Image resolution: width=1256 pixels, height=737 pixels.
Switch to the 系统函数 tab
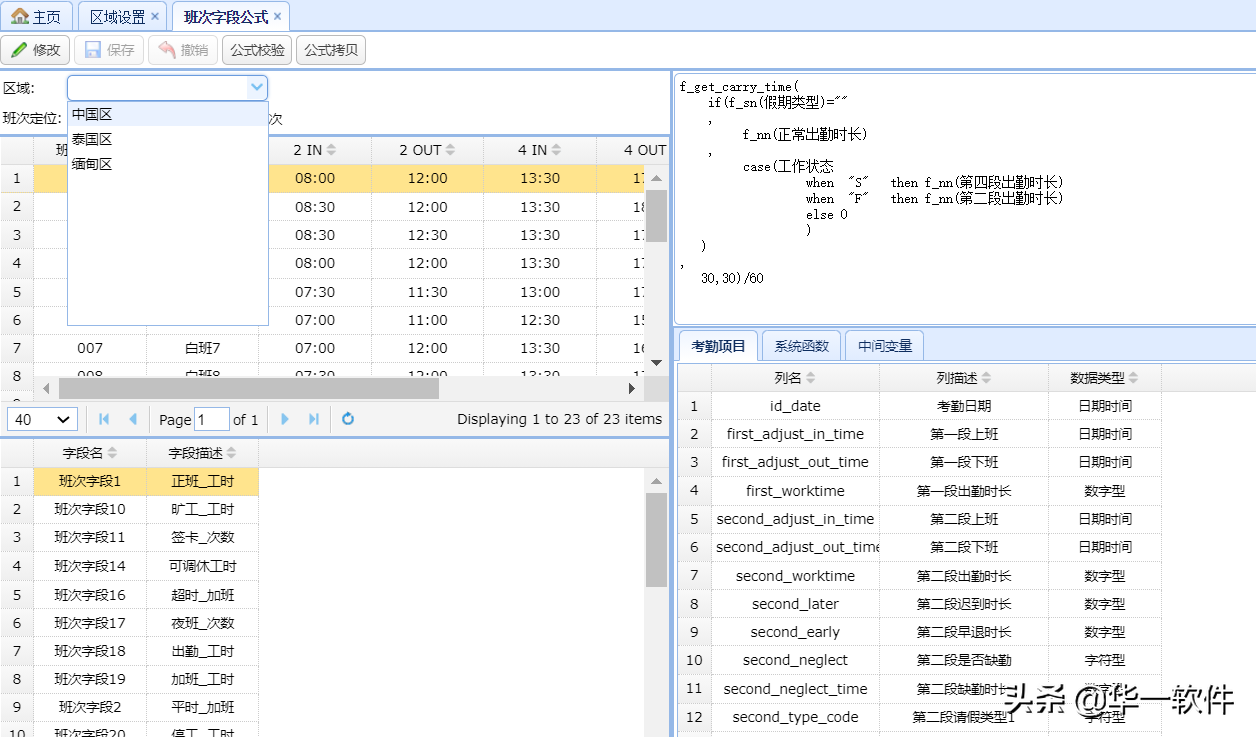tap(801, 346)
